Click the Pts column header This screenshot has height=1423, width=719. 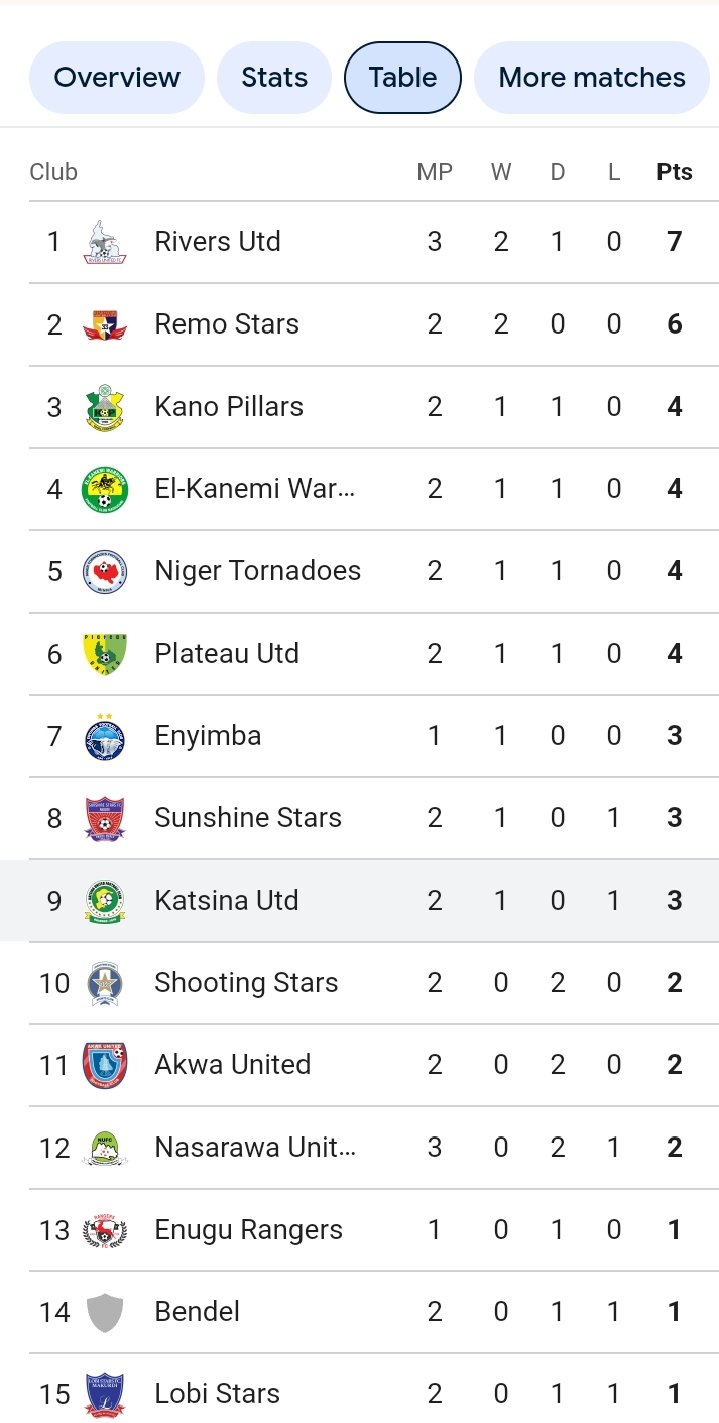pos(674,172)
